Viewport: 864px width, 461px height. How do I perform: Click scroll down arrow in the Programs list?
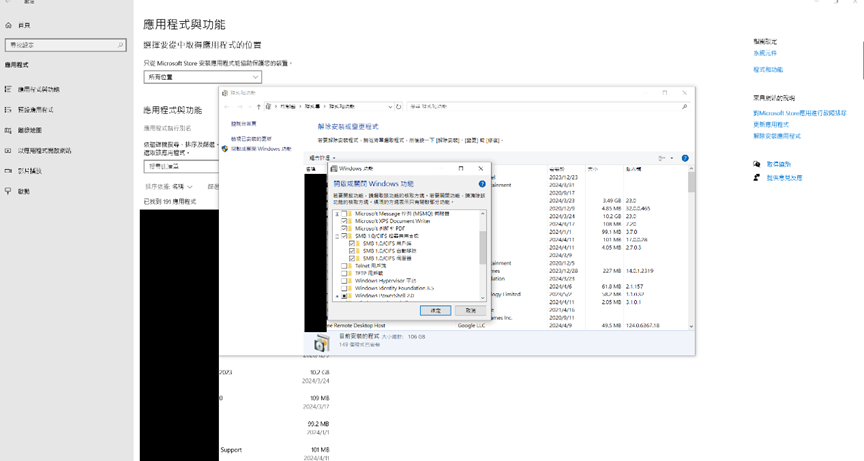click(691, 326)
